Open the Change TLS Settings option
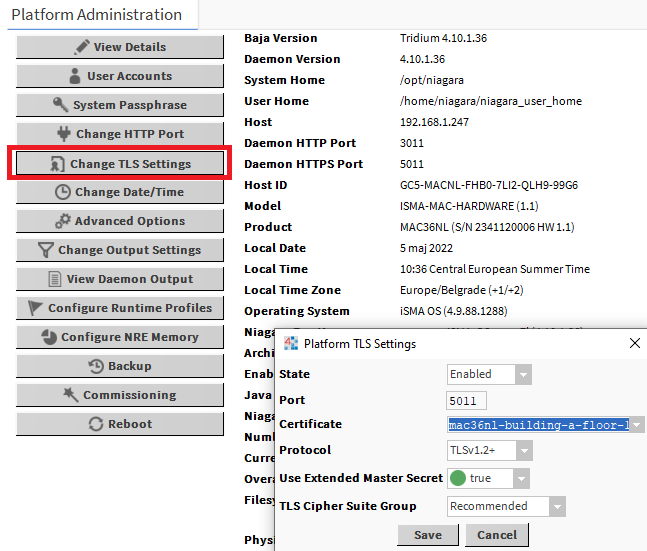Screen dimensions: 647x551 [x=120, y=163]
